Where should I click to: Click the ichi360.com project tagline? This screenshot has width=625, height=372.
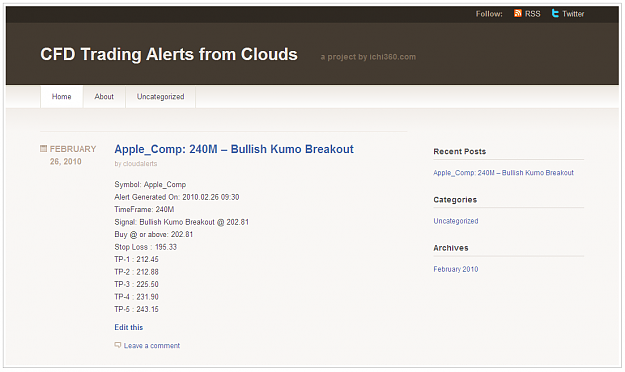pyautogui.click(x=368, y=57)
